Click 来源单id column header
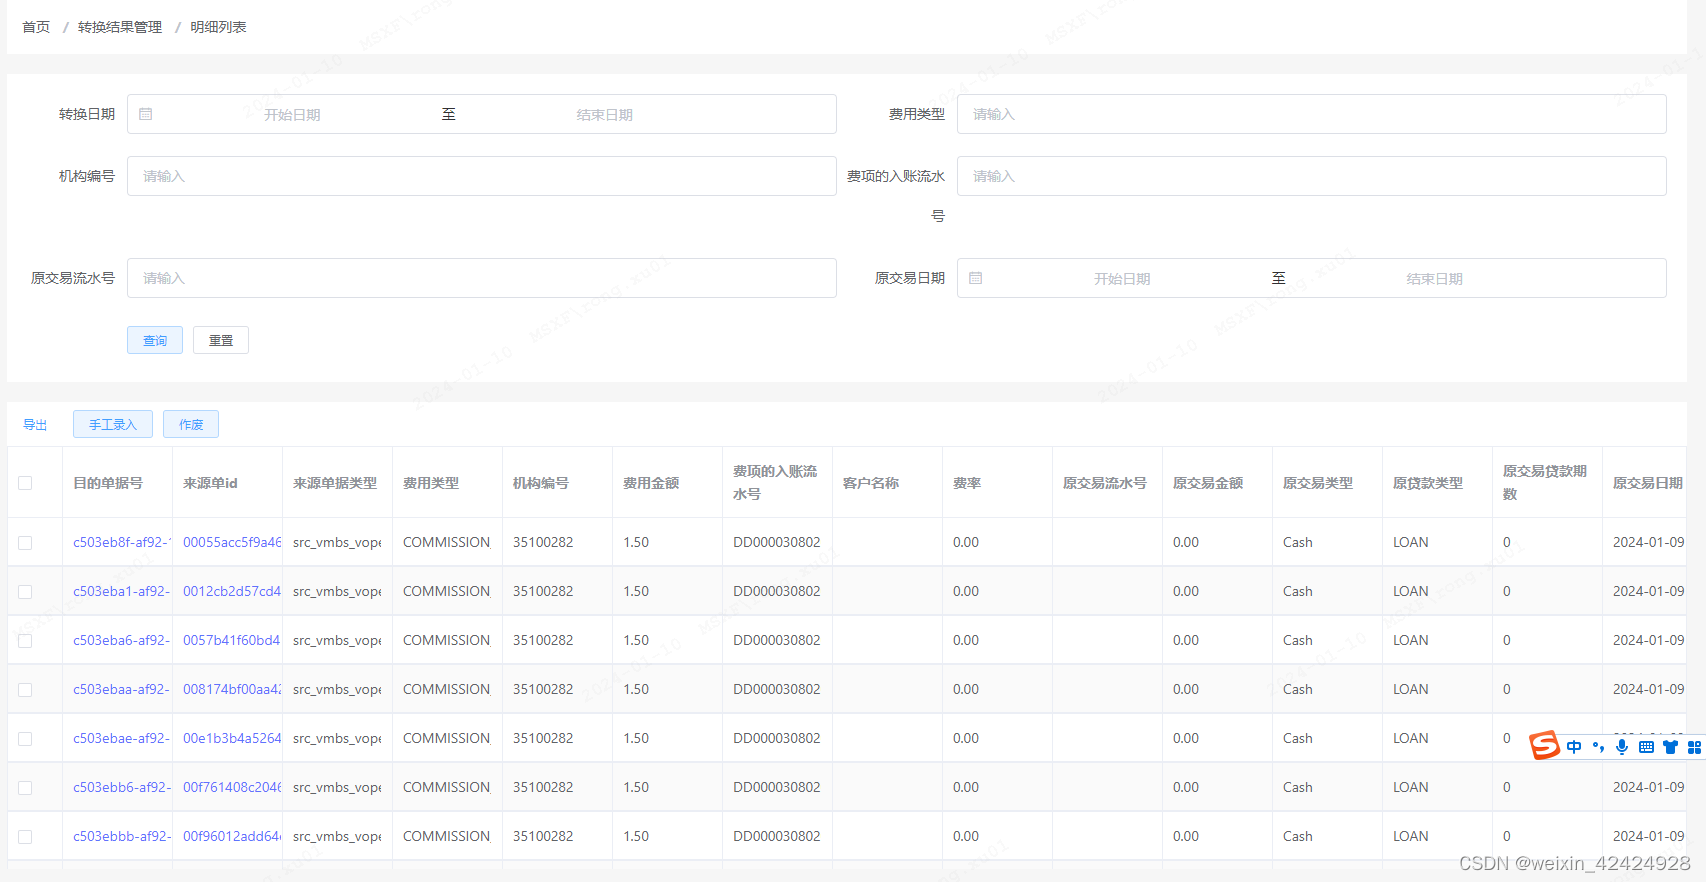Image resolution: width=1706 pixels, height=882 pixels. click(x=211, y=483)
